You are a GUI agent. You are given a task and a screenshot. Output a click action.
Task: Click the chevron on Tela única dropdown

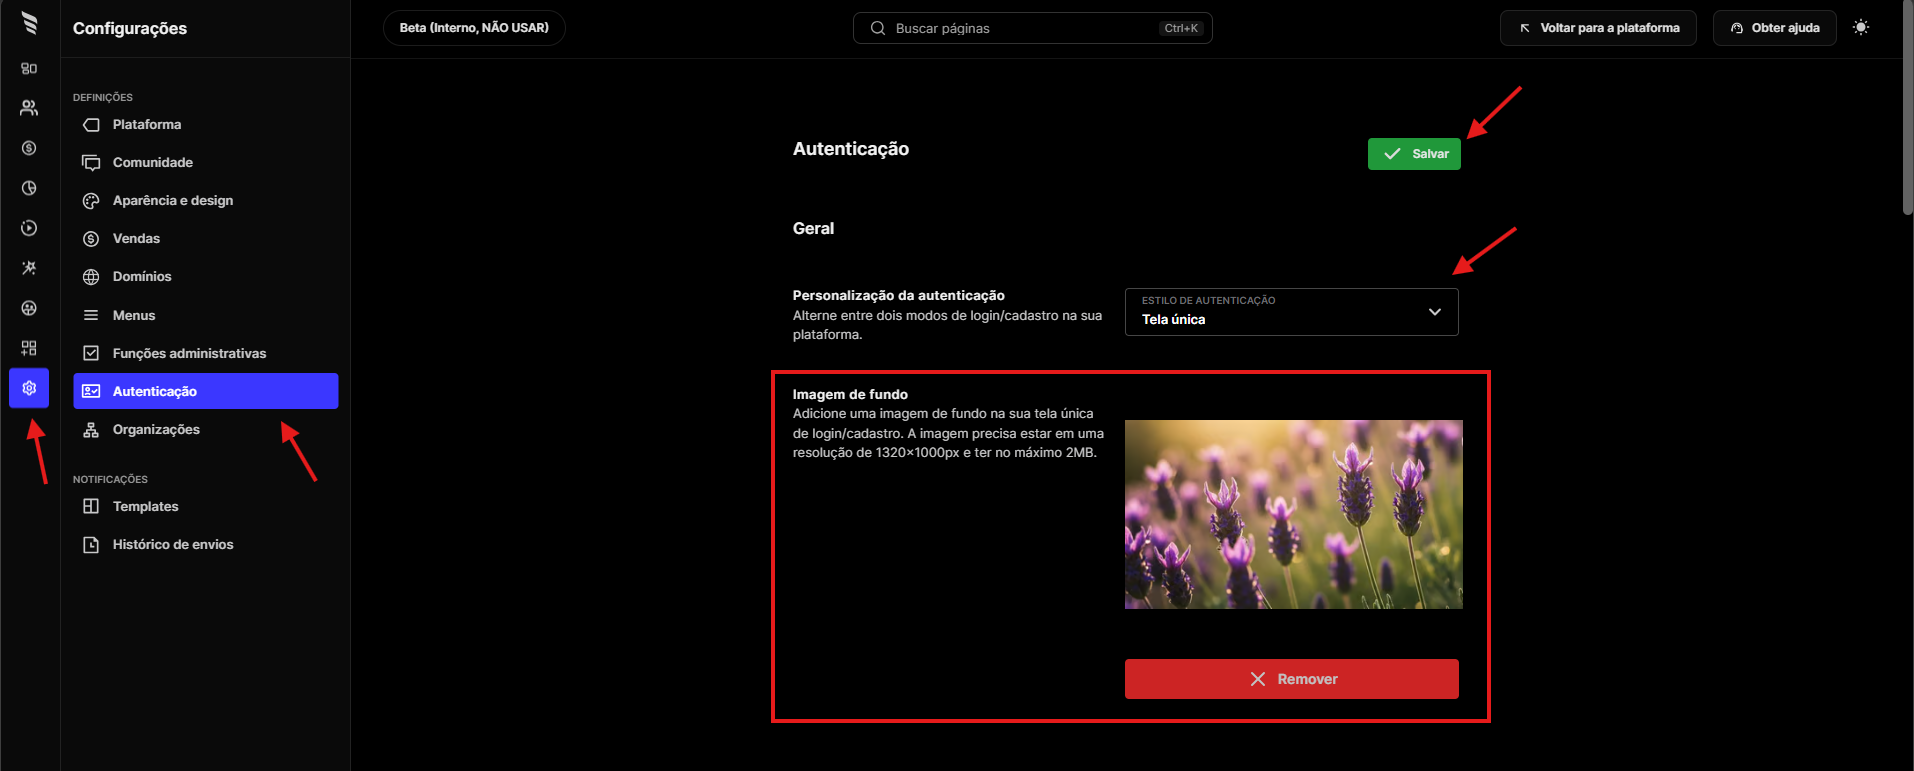(1435, 312)
